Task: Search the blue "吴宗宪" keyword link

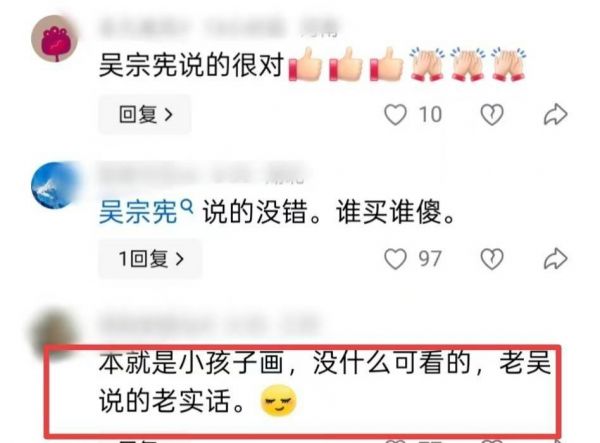Action: (138, 212)
